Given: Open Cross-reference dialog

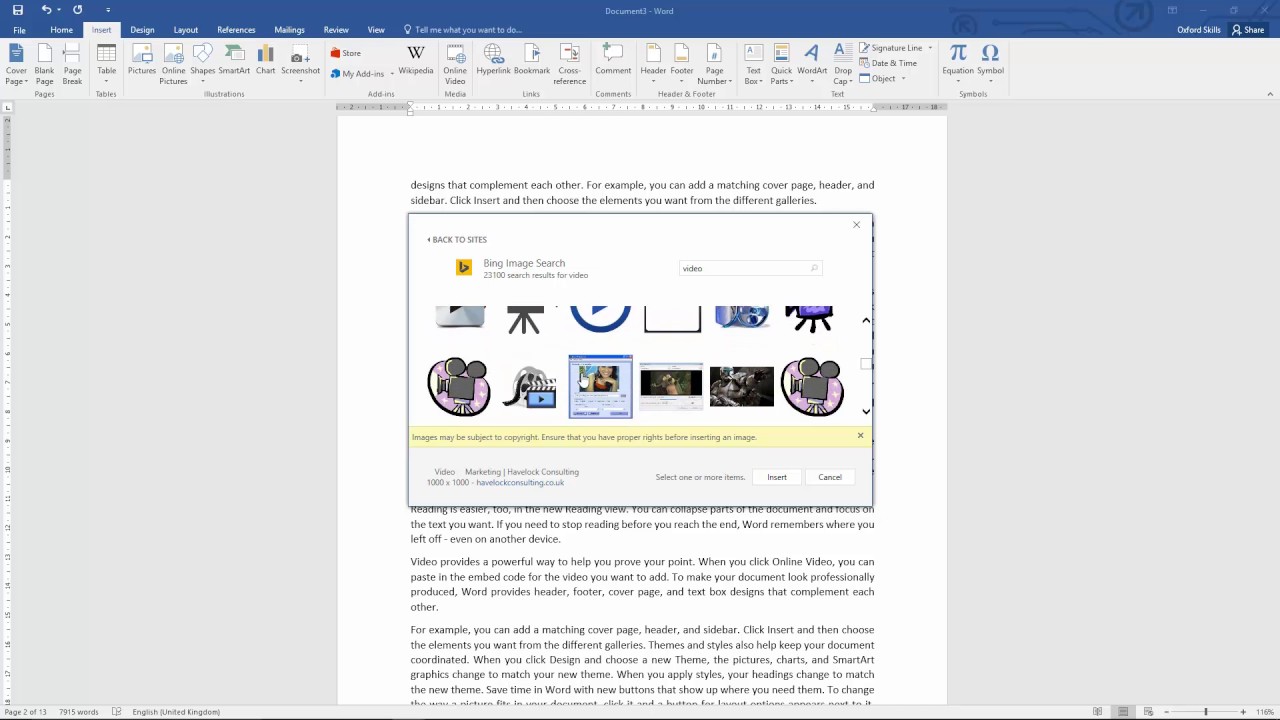Looking at the screenshot, I should 569,65.
